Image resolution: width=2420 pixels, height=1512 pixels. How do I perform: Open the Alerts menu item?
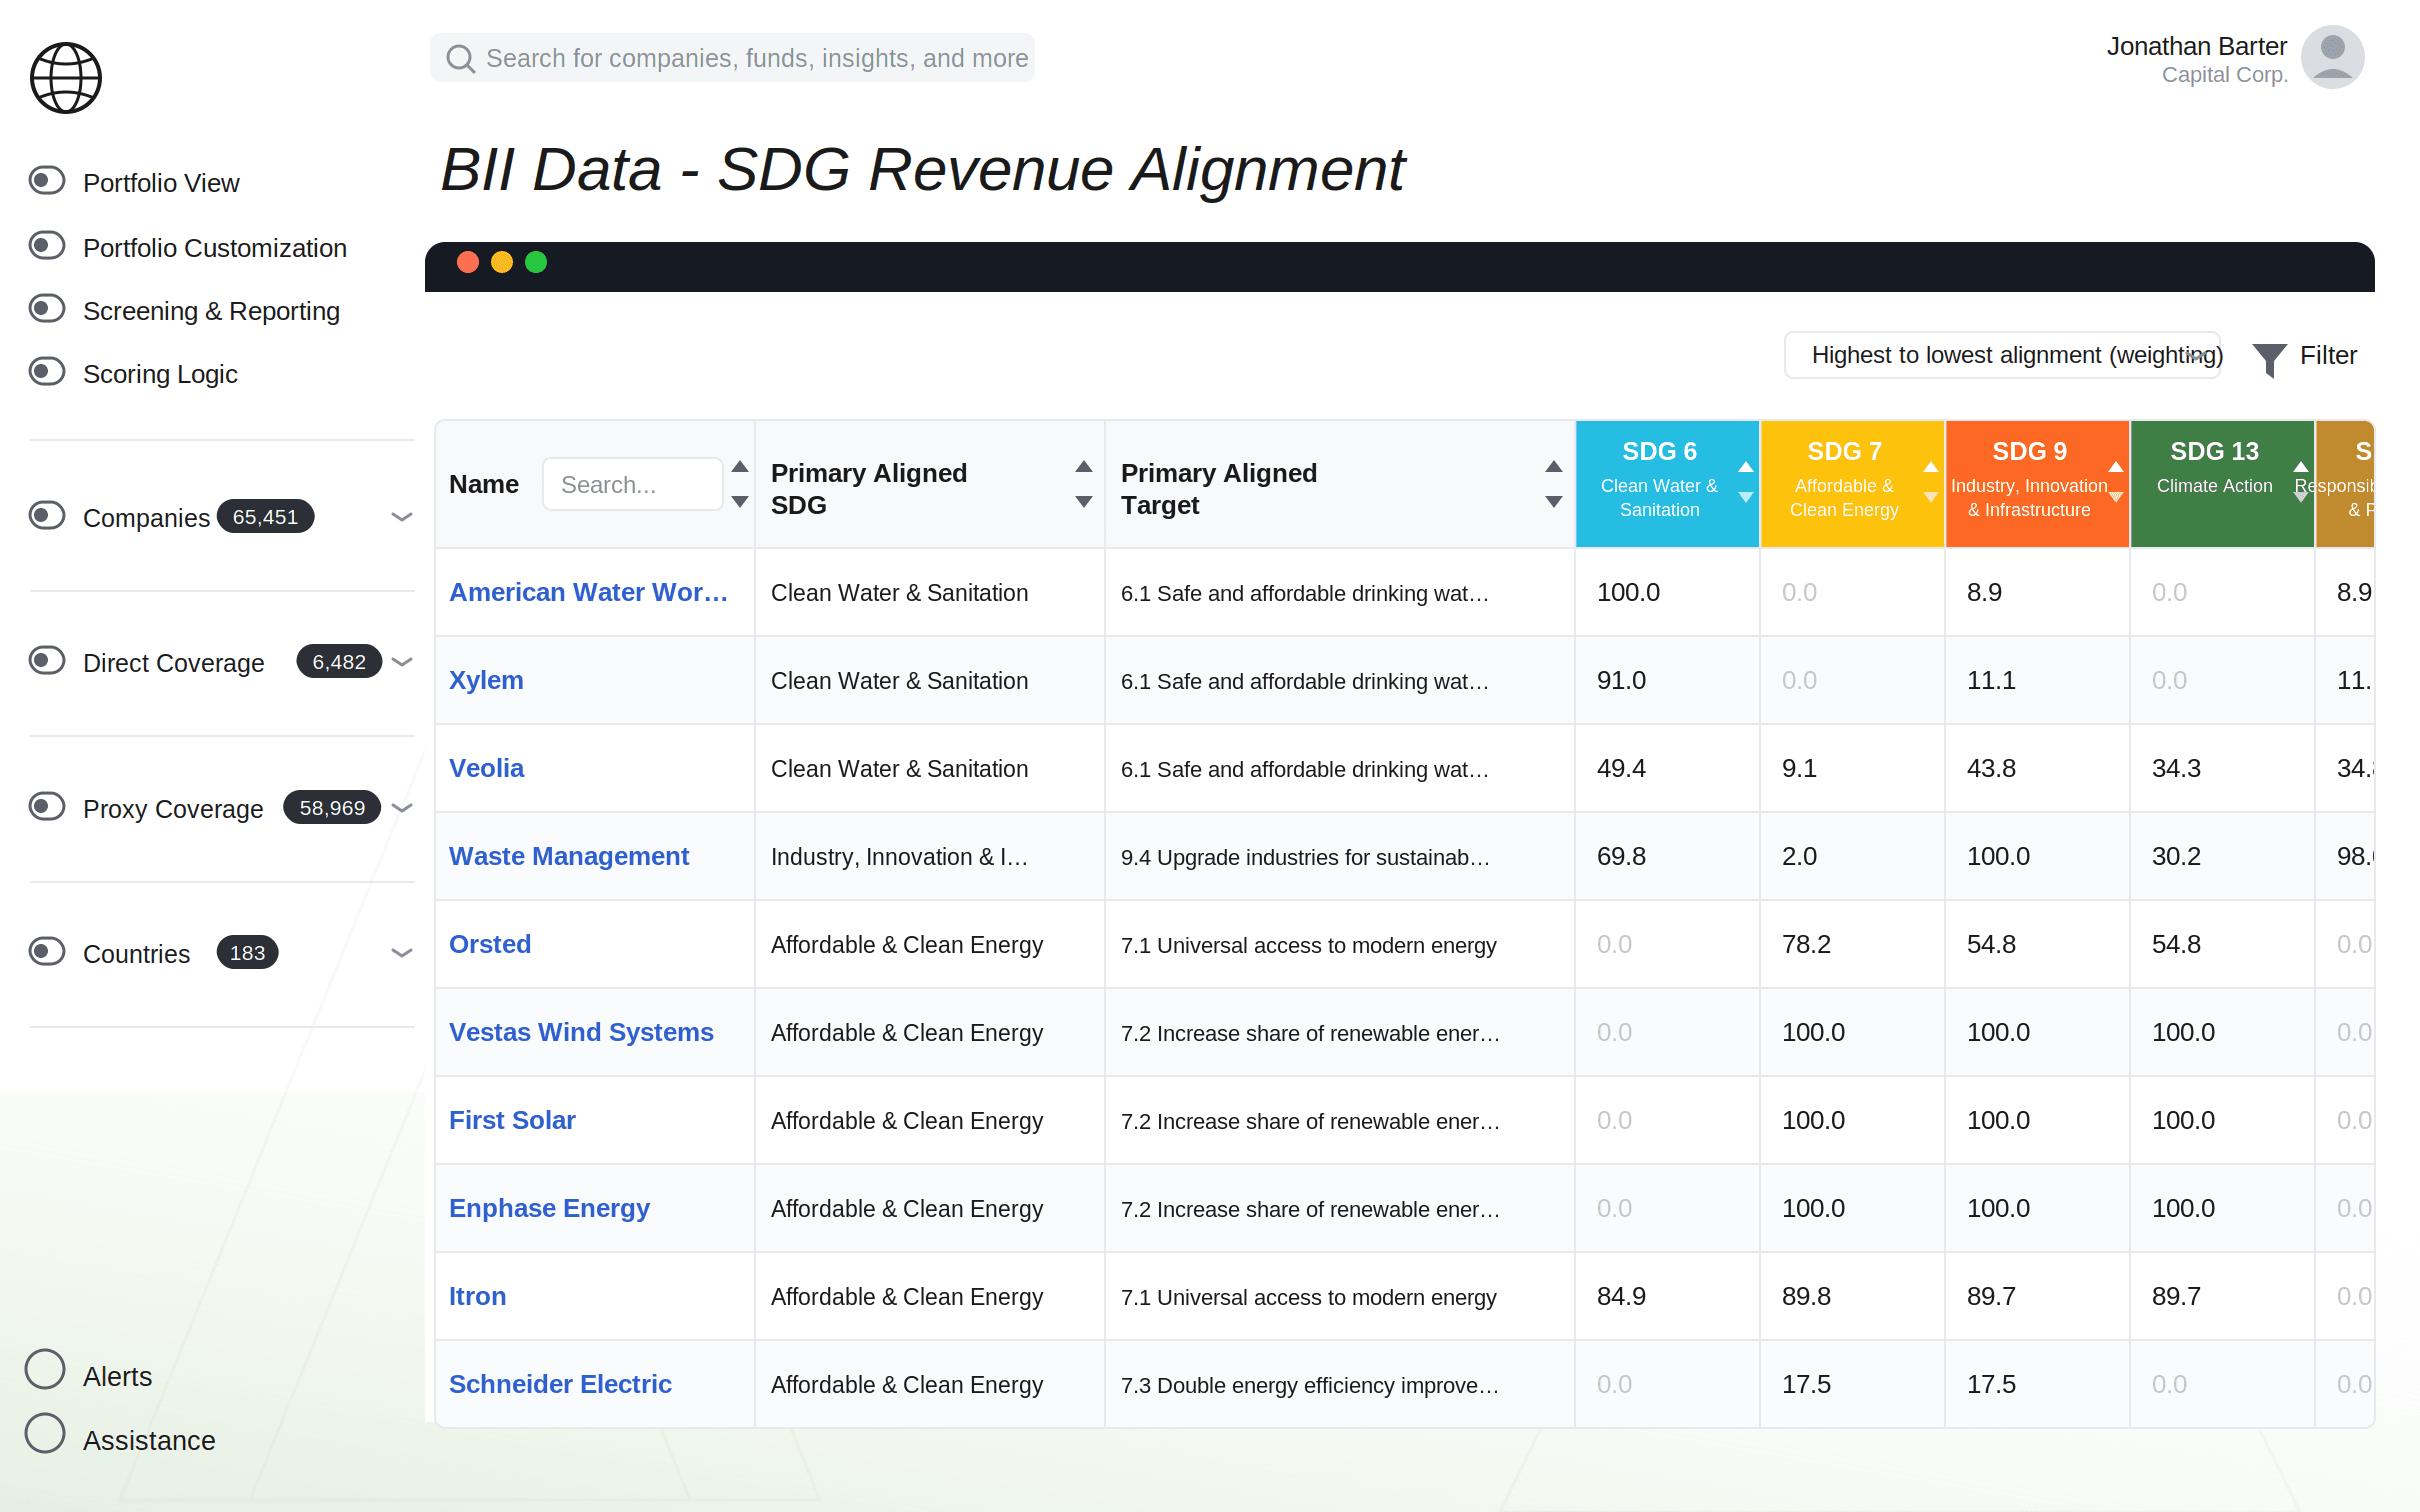[x=118, y=1377]
